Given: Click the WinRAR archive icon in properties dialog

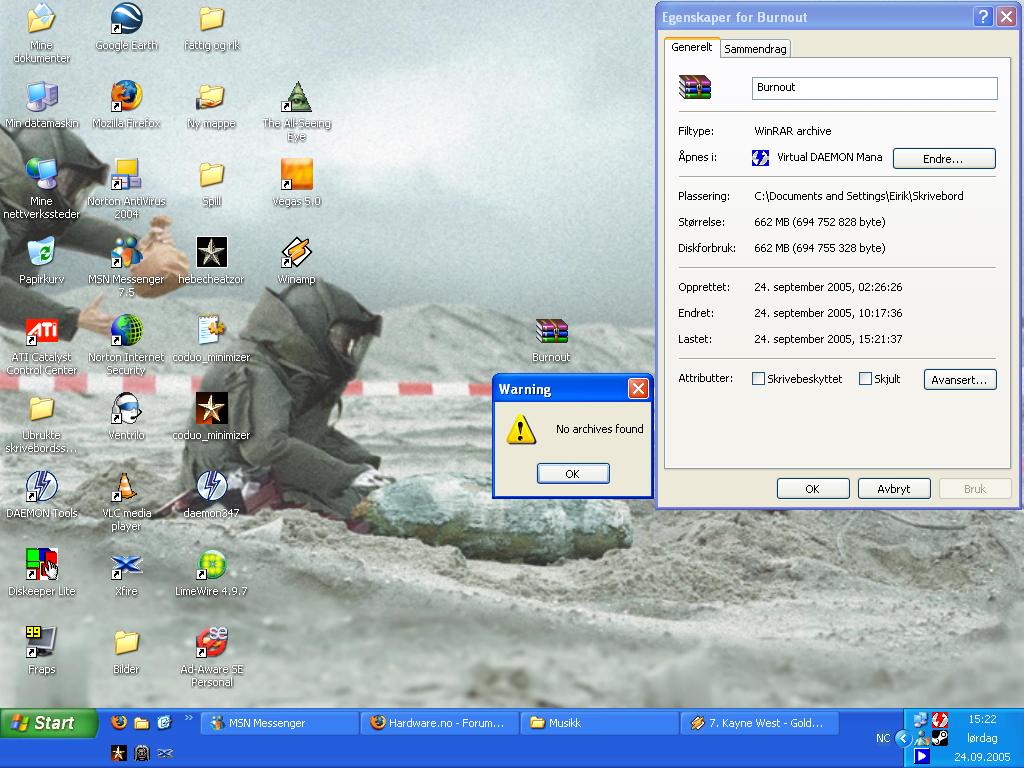Looking at the screenshot, I should 695,87.
